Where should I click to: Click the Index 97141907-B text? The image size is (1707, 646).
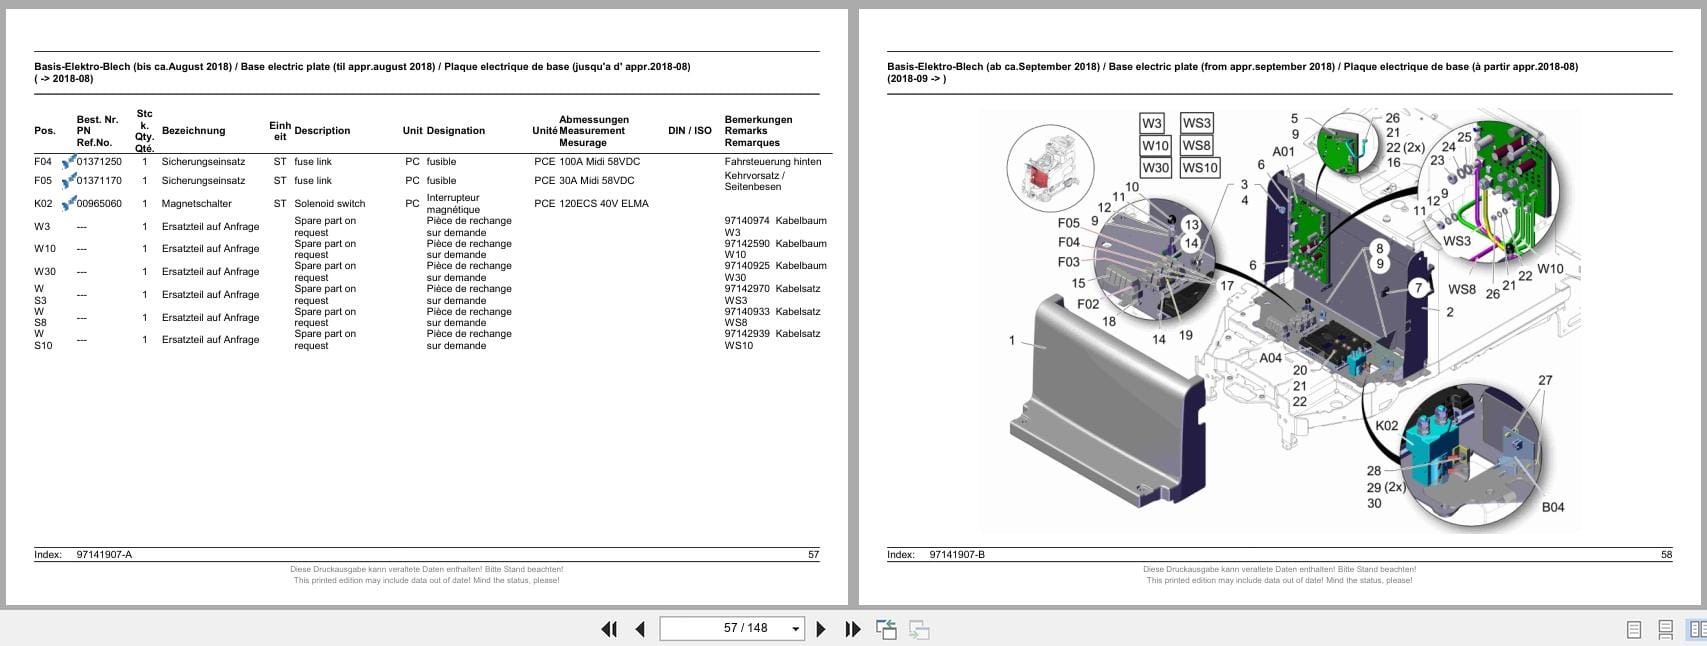(x=936, y=555)
